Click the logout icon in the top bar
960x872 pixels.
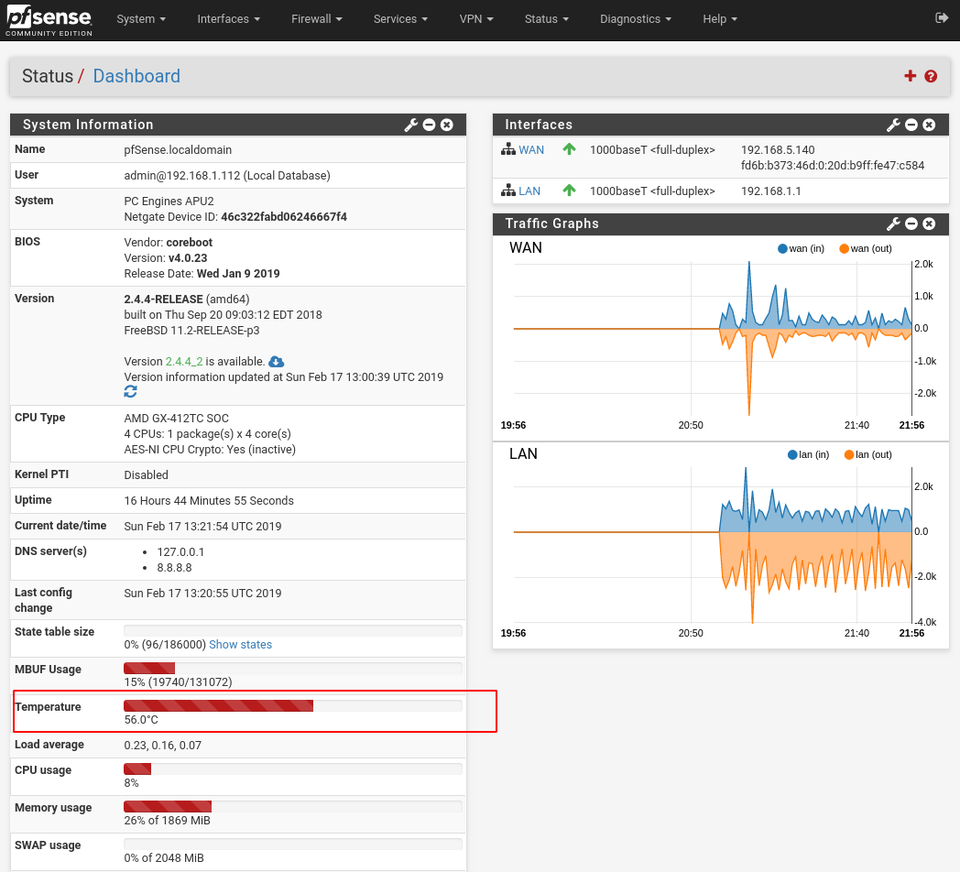pos(942,18)
